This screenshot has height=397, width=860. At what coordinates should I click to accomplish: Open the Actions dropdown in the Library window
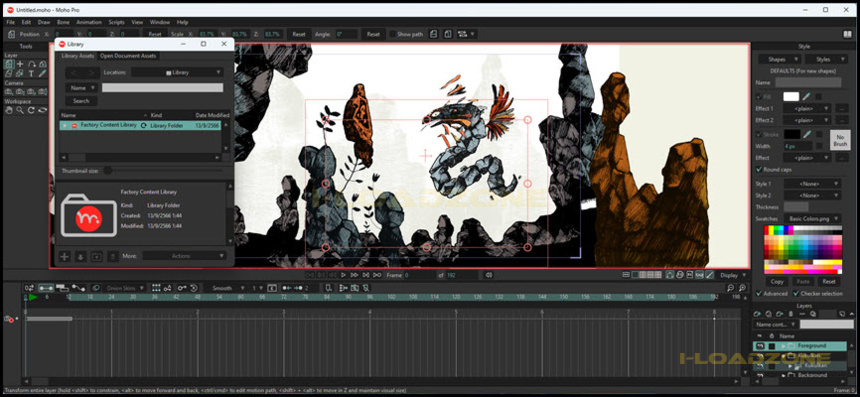184,256
